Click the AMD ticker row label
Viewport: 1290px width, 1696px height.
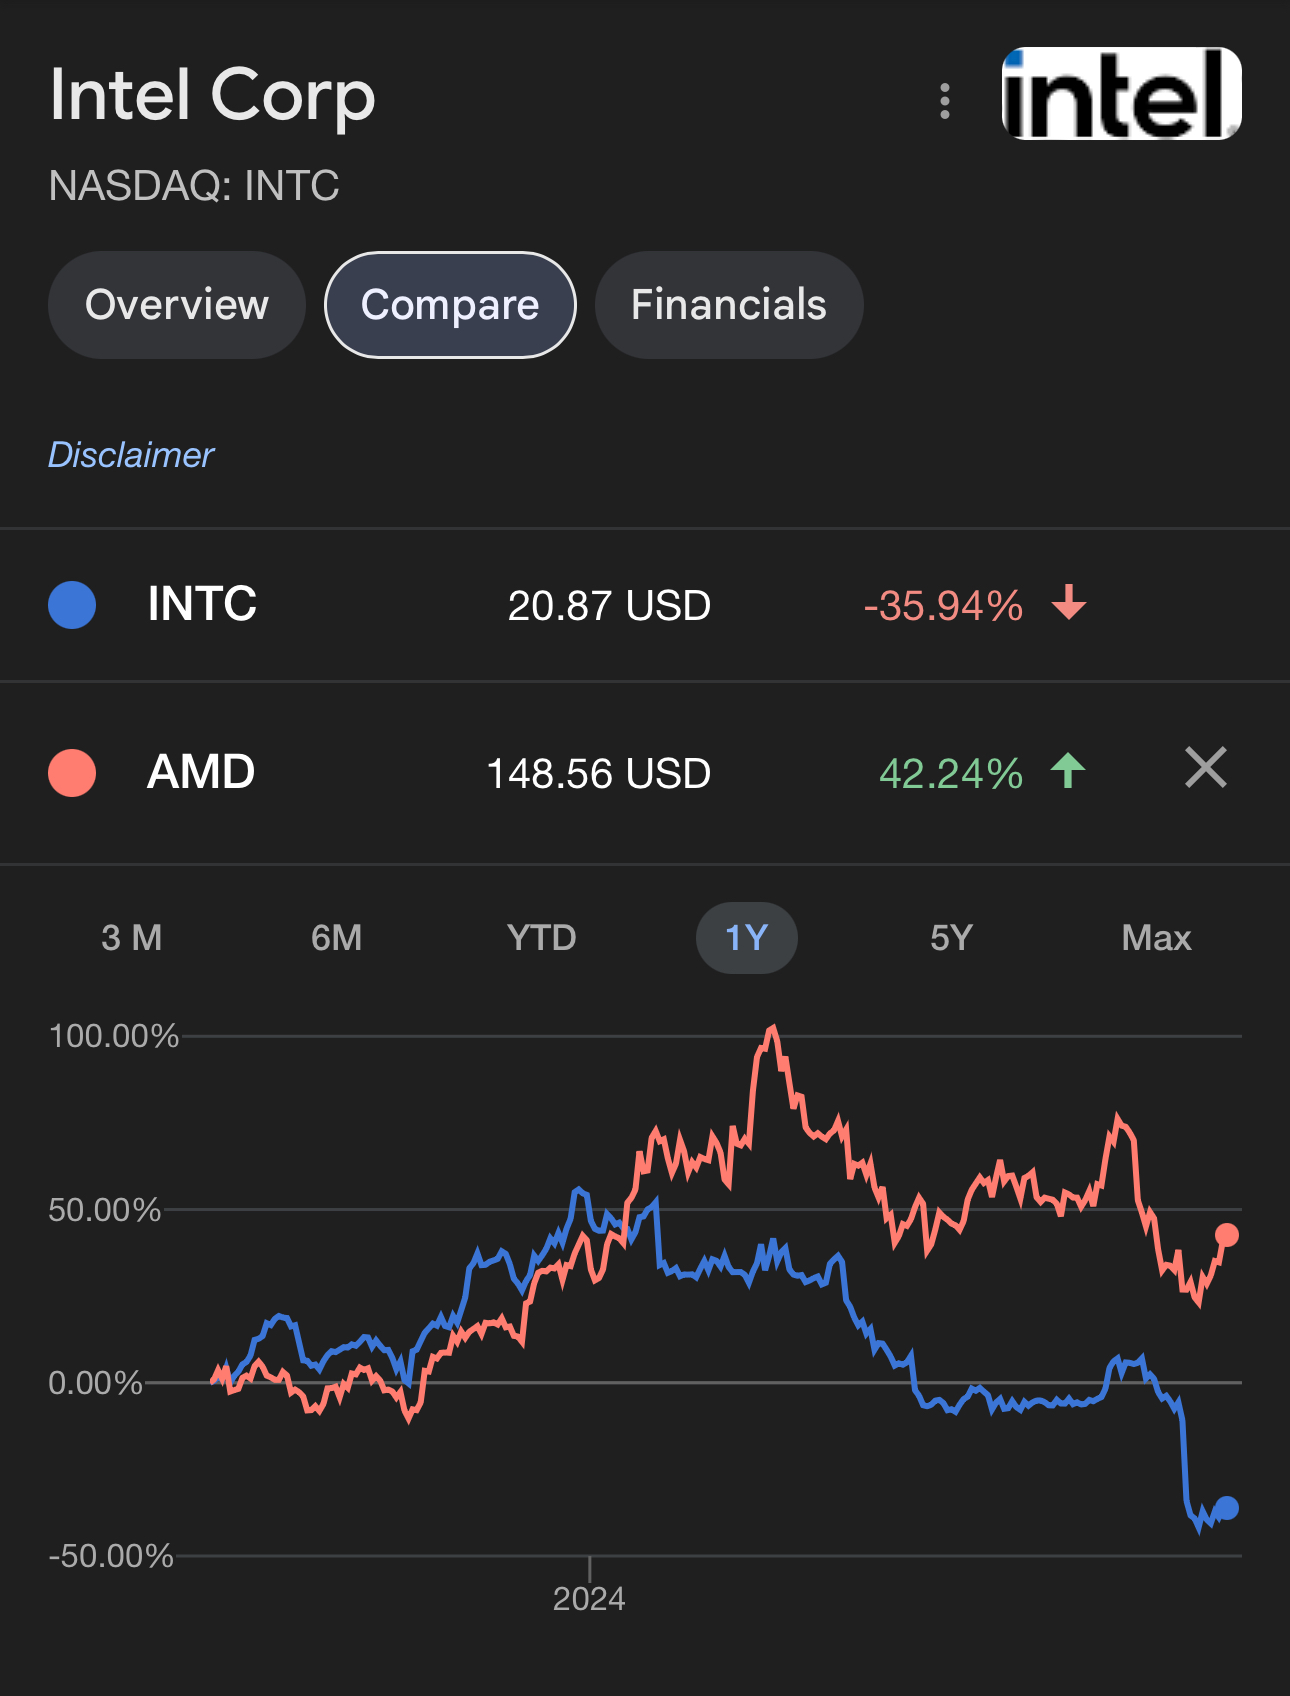point(201,772)
